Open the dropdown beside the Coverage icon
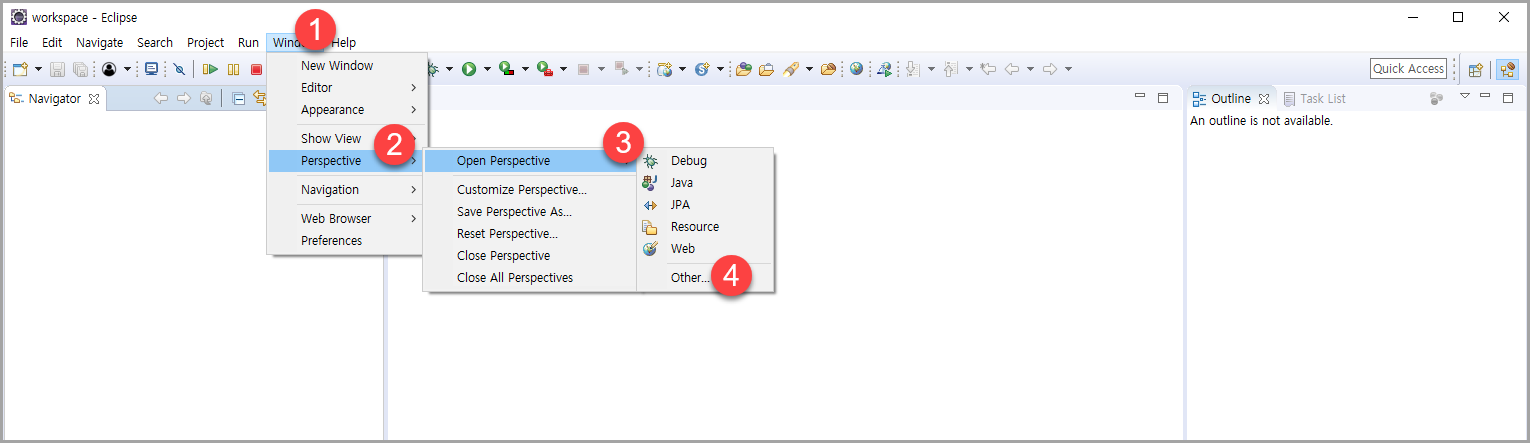Viewport: 1530px width, 443px height. coord(525,69)
